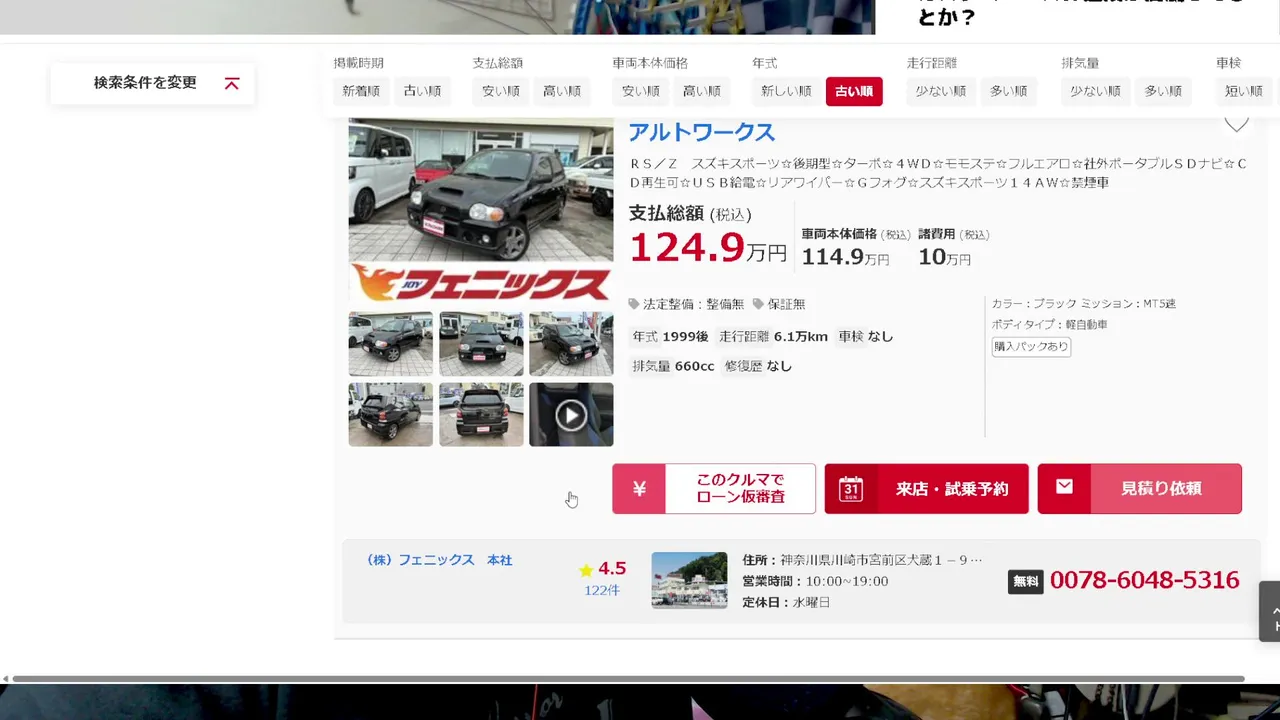This screenshot has height=720, width=1280.
Task: Click 排気量 660cc spec text
Action: pos(673,366)
